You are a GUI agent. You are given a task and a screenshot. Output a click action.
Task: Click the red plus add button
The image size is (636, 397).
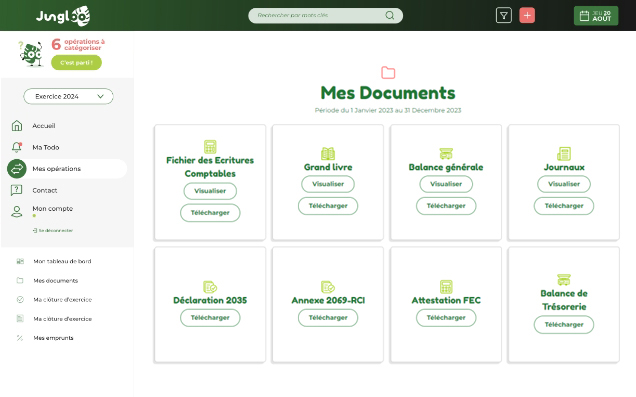[x=527, y=15]
